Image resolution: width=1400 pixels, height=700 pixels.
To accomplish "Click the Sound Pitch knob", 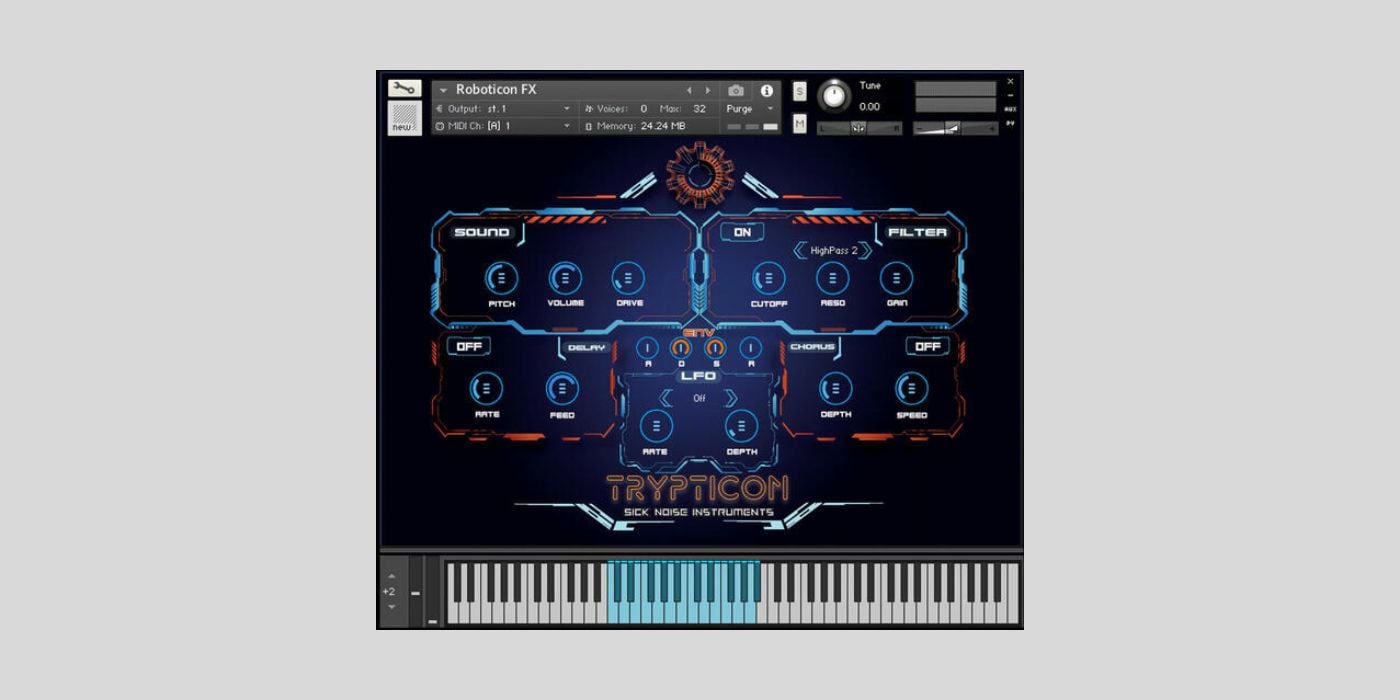I will (501, 278).
